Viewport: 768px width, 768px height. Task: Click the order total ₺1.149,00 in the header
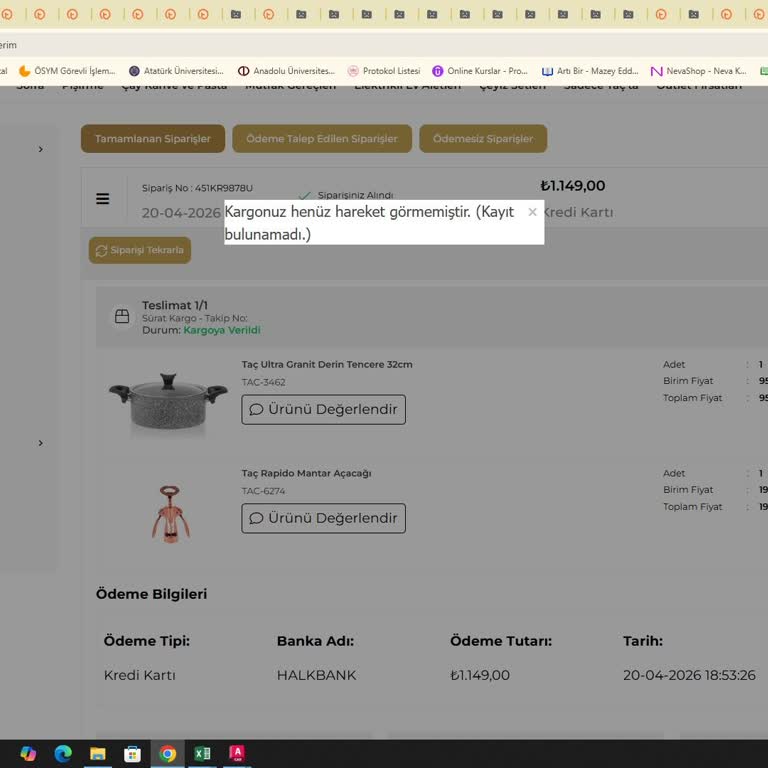click(573, 186)
